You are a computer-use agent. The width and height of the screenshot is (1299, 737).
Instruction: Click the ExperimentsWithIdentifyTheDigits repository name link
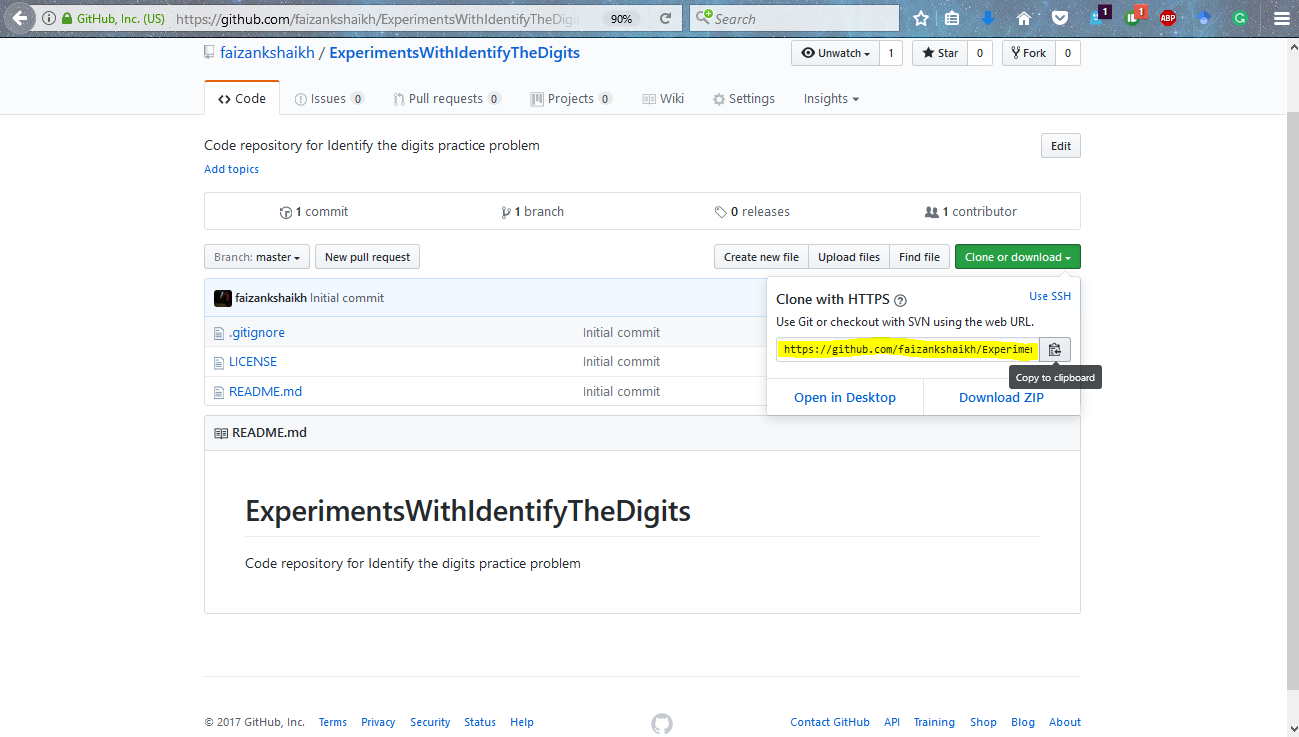(x=454, y=53)
